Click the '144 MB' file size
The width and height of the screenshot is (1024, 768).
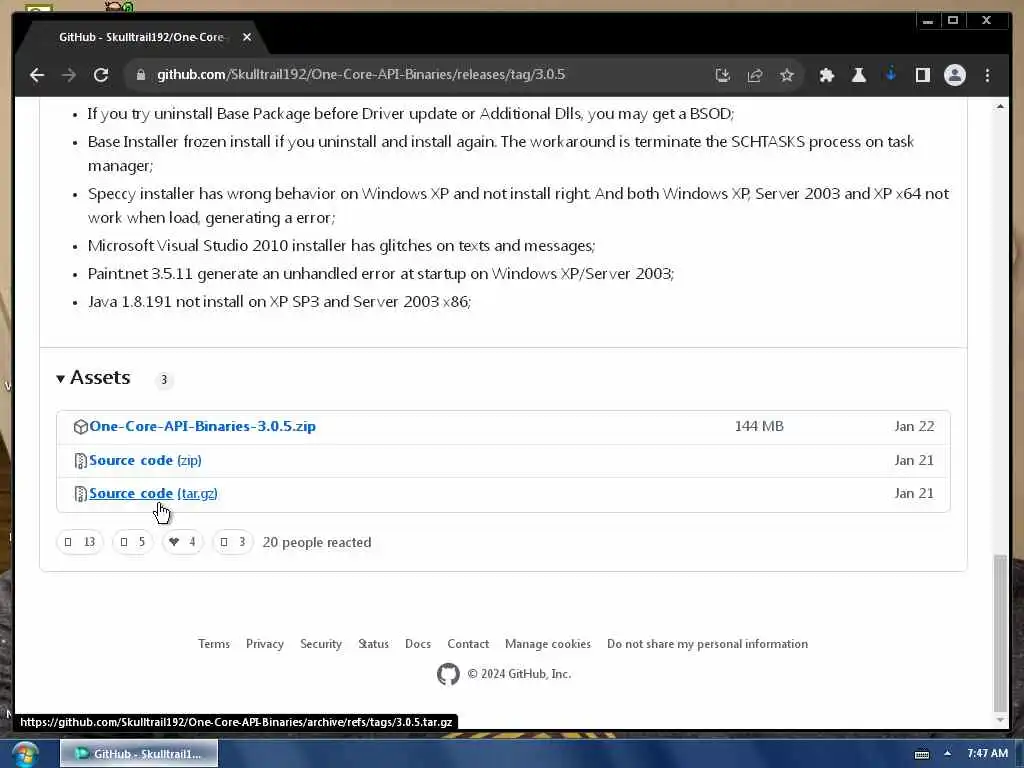click(759, 426)
